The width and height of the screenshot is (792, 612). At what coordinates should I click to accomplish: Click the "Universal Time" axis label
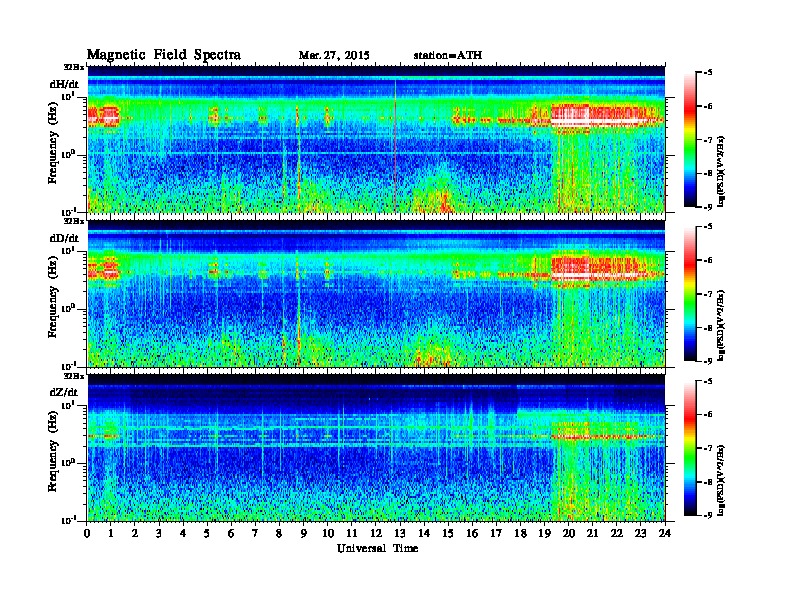point(377,548)
